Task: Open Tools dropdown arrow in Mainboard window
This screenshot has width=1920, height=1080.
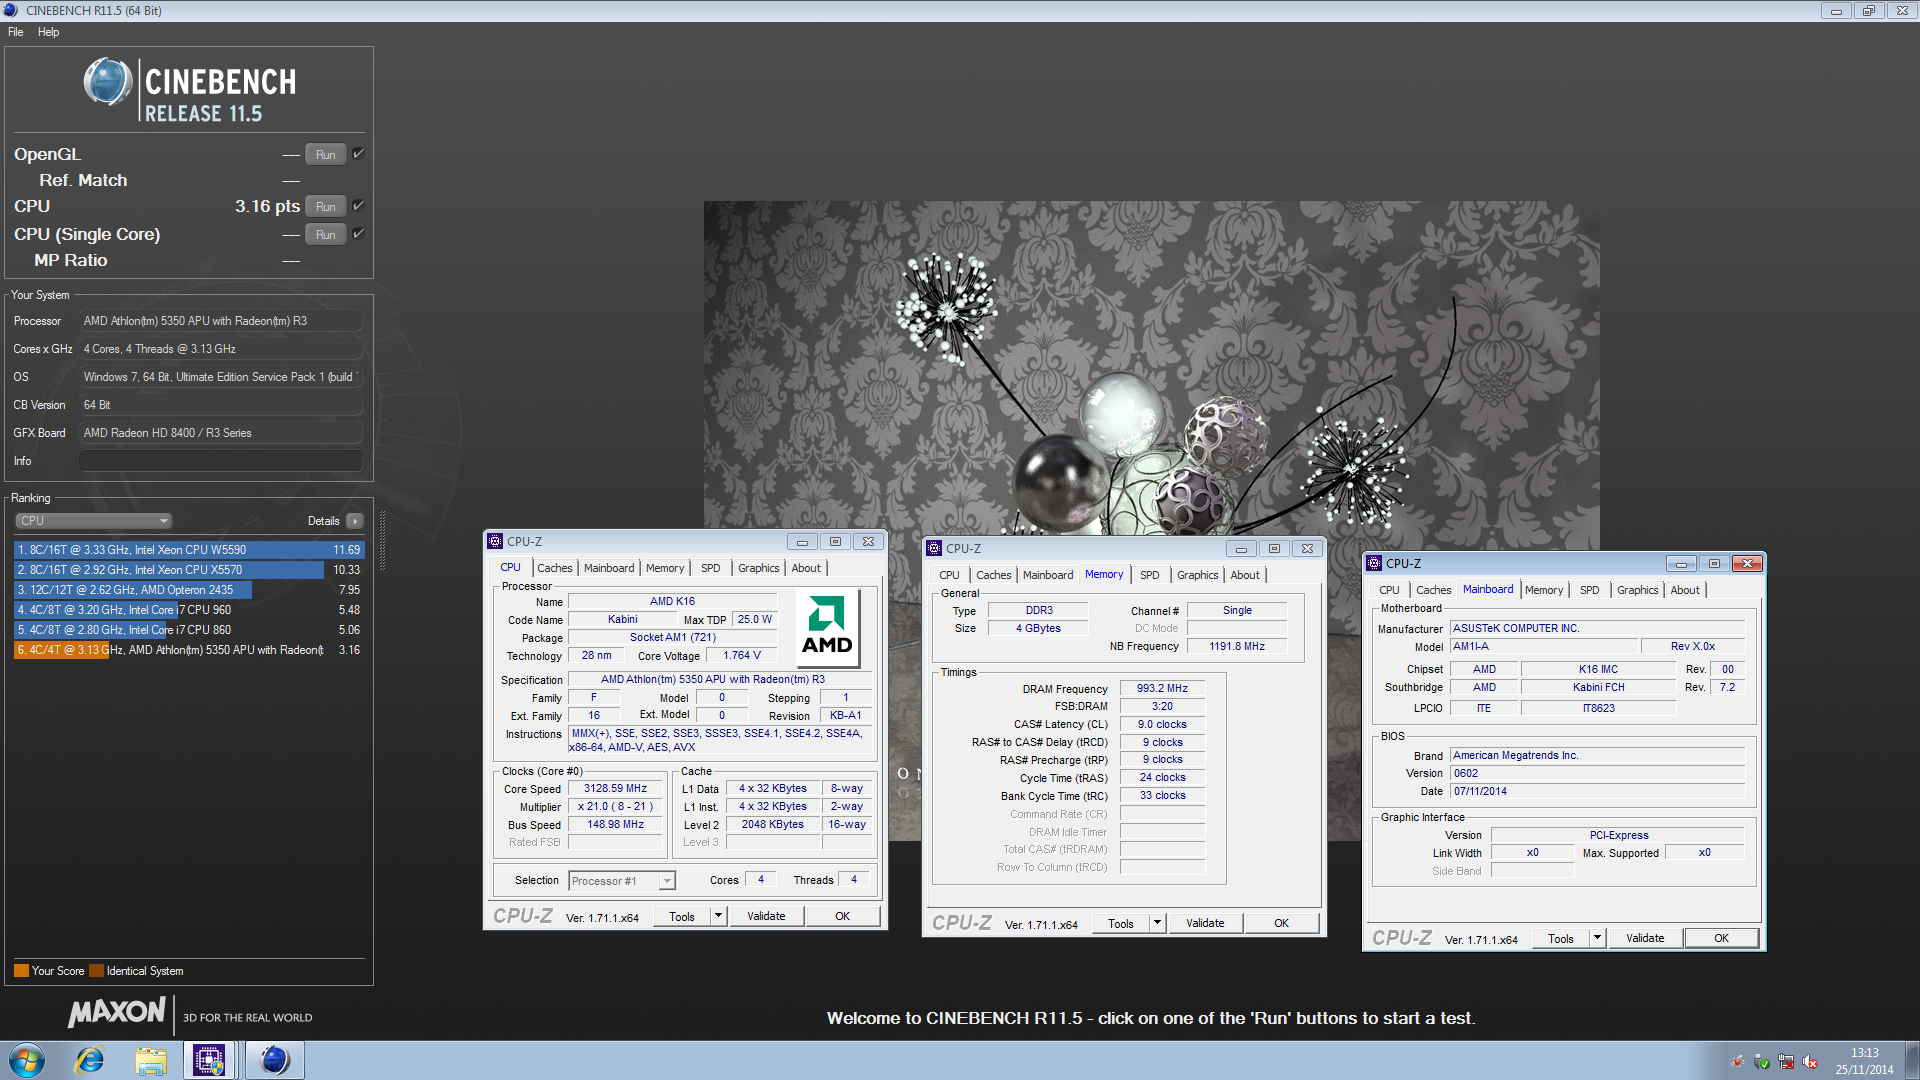Action: [x=1597, y=938]
